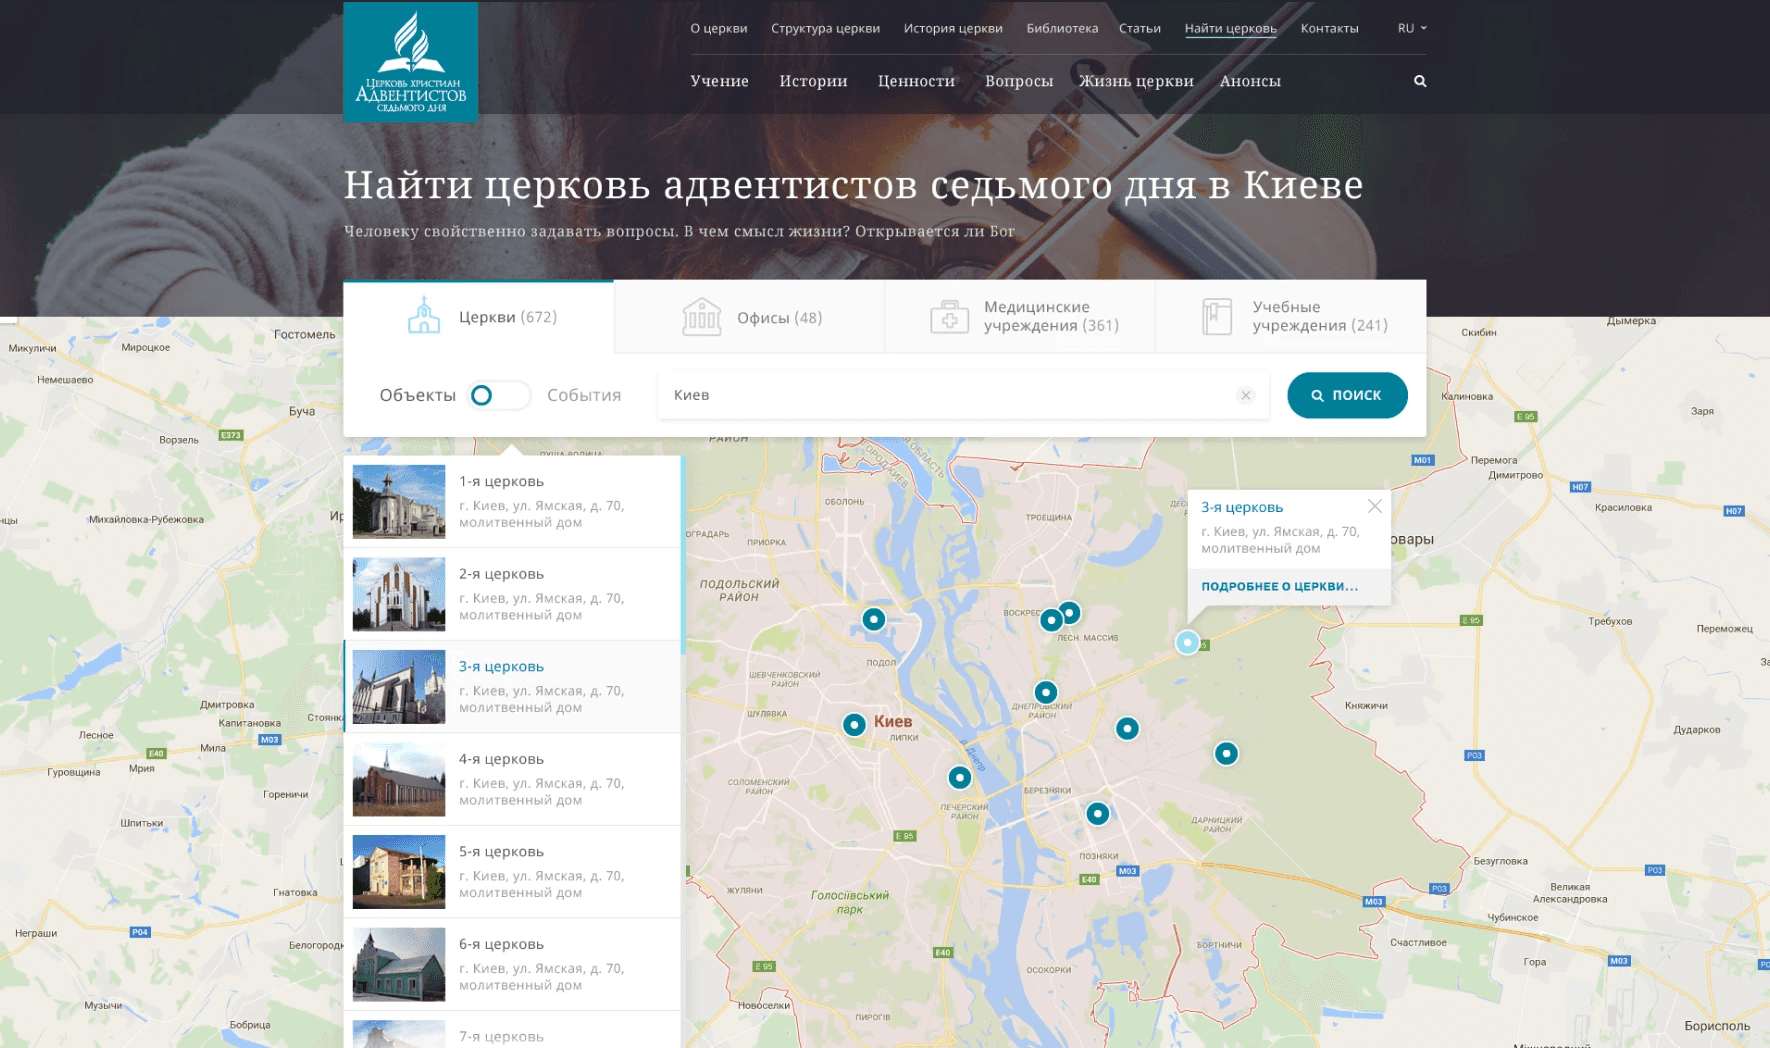The height and width of the screenshot is (1048, 1770).
Task: Clear the Киев search field with X
Action: (1246, 395)
